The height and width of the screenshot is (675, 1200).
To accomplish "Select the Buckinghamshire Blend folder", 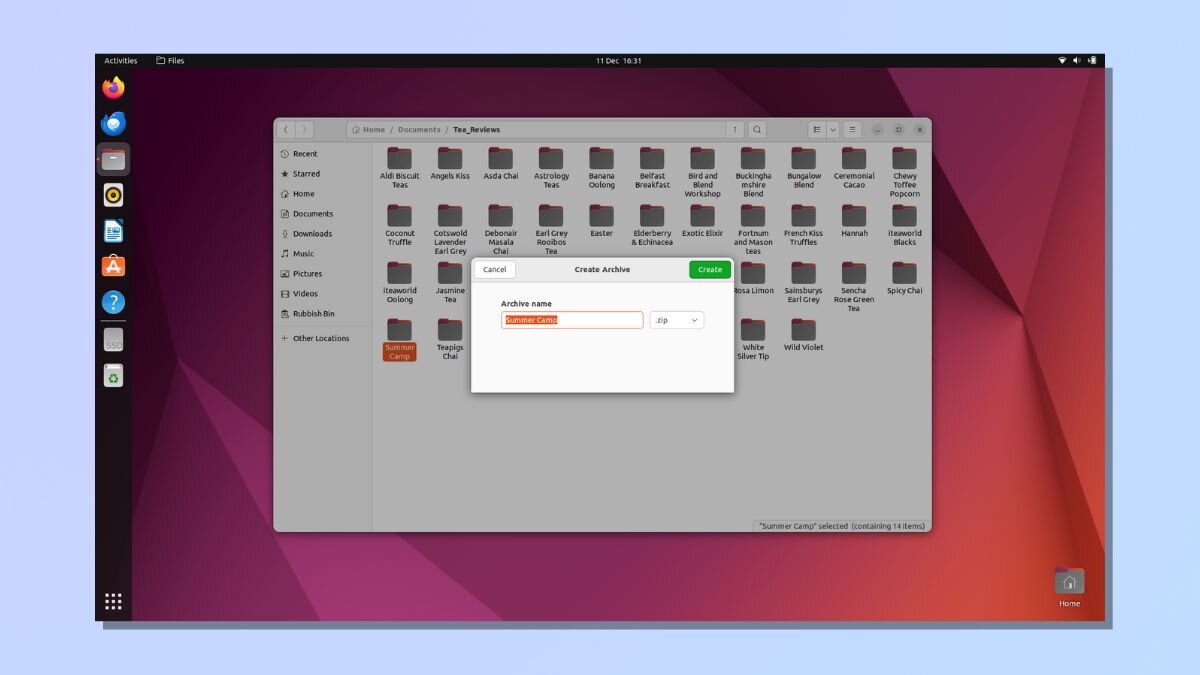I will coord(753,172).
